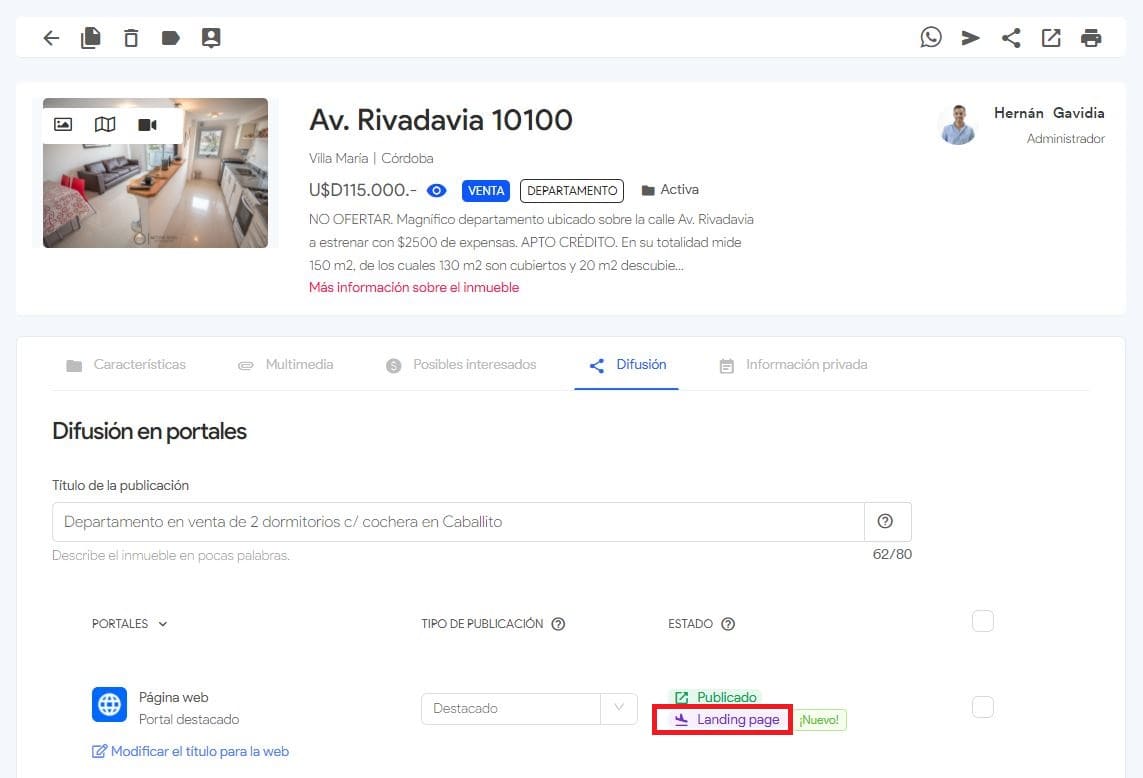The width and height of the screenshot is (1143, 778).
Task: Check the Página web portal checkbox
Action: [x=983, y=707]
